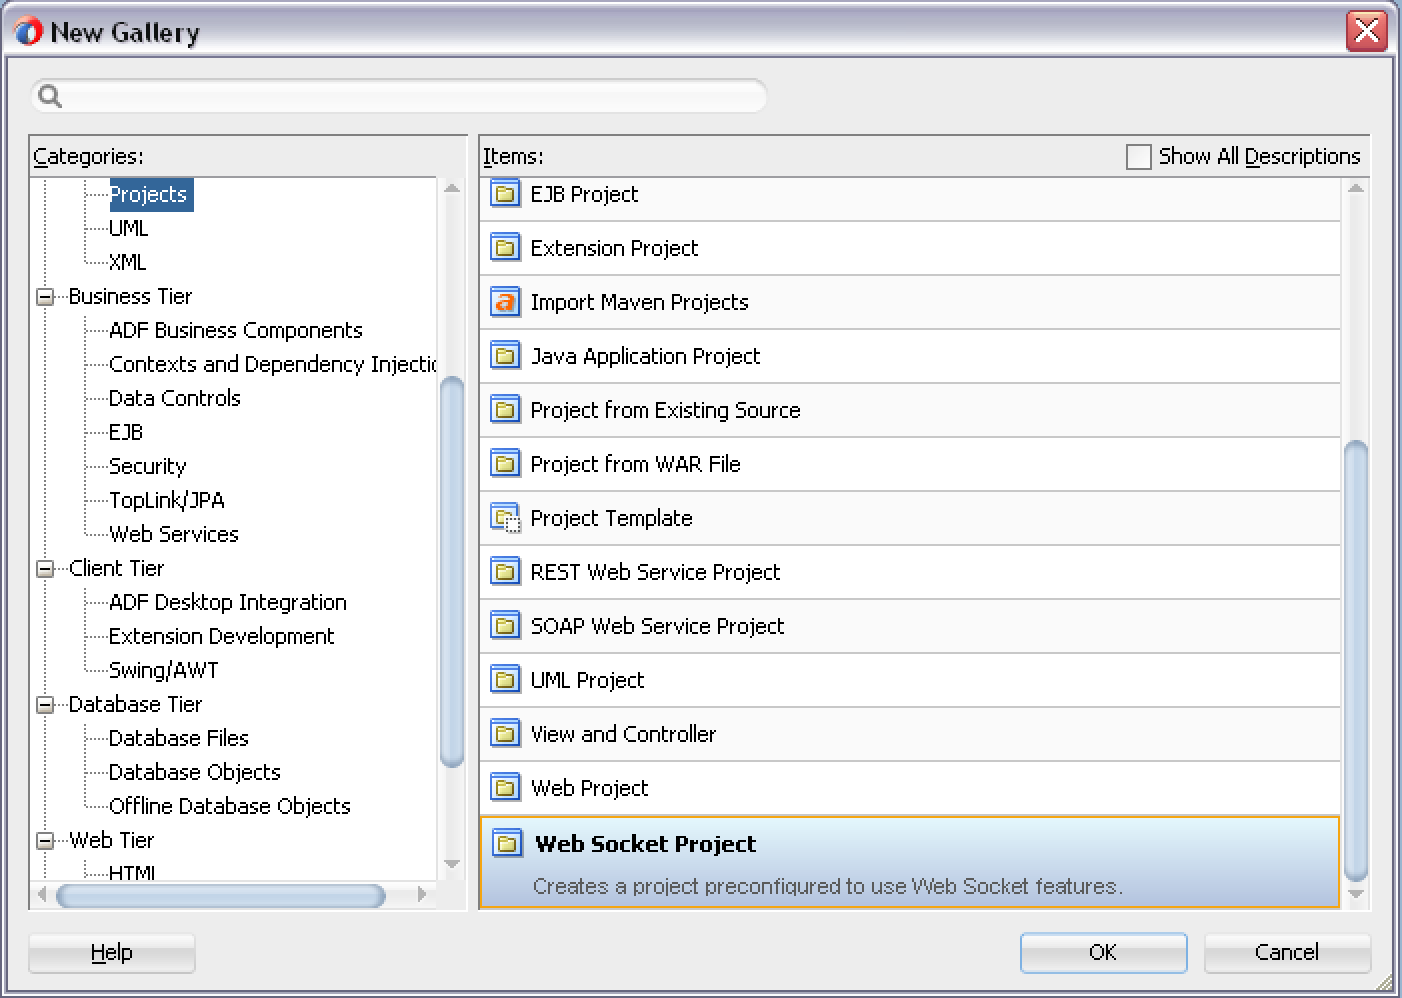
Task: Click the EJB Project folder icon
Action: (505, 194)
